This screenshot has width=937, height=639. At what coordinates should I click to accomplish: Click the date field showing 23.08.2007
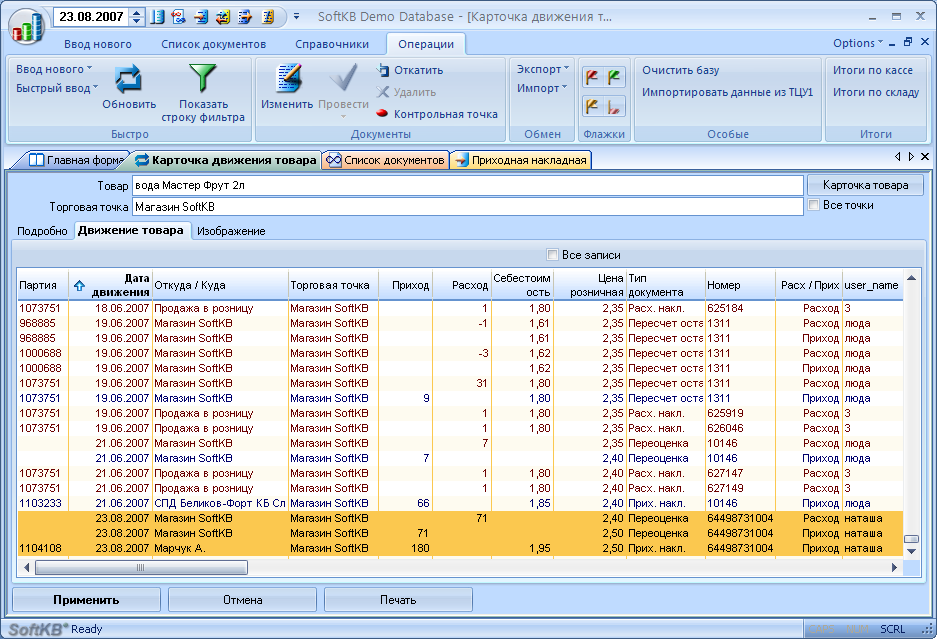click(x=91, y=17)
